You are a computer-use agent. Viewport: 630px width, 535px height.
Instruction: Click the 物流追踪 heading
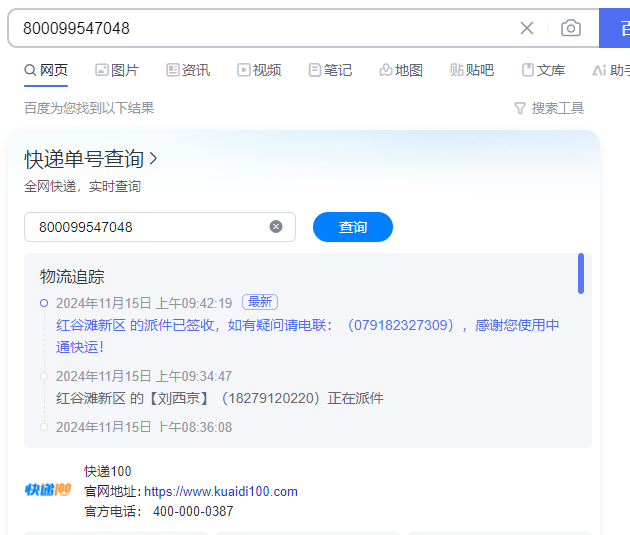pyautogui.click(x=72, y=276)
